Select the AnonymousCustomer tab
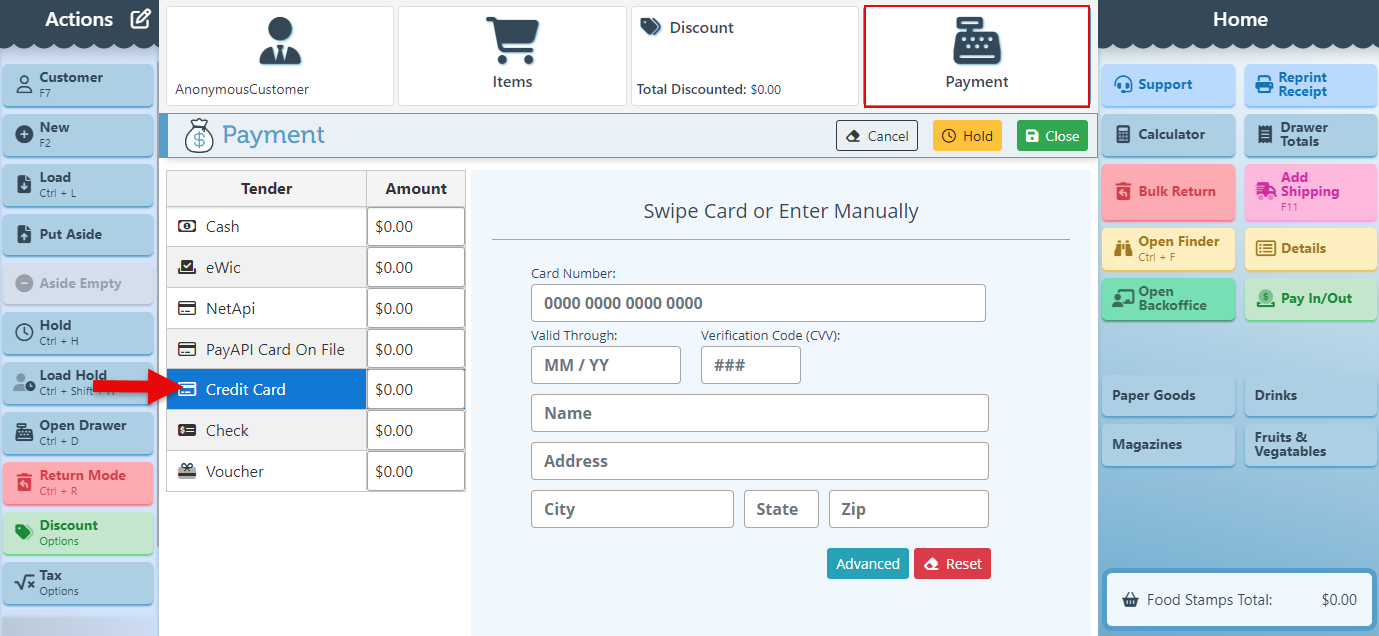 click(279, 56)
